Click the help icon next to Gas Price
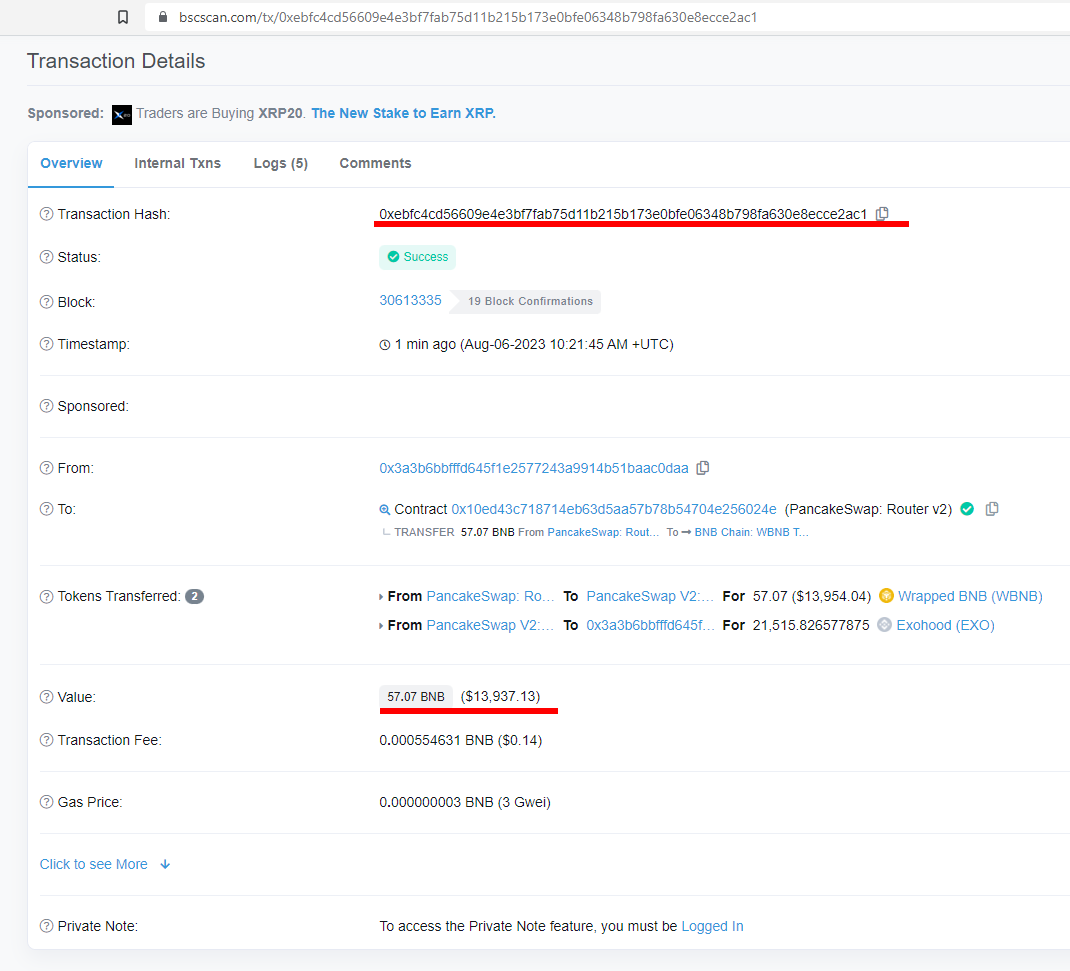Image resolution: width=1070 pixels, height=971 pixels. point(45,802)
